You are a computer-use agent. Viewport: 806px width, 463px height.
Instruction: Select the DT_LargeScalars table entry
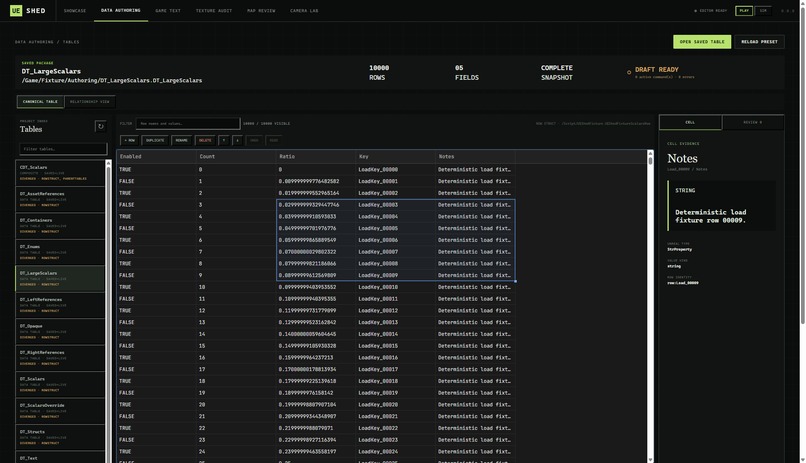click(60, 279)
